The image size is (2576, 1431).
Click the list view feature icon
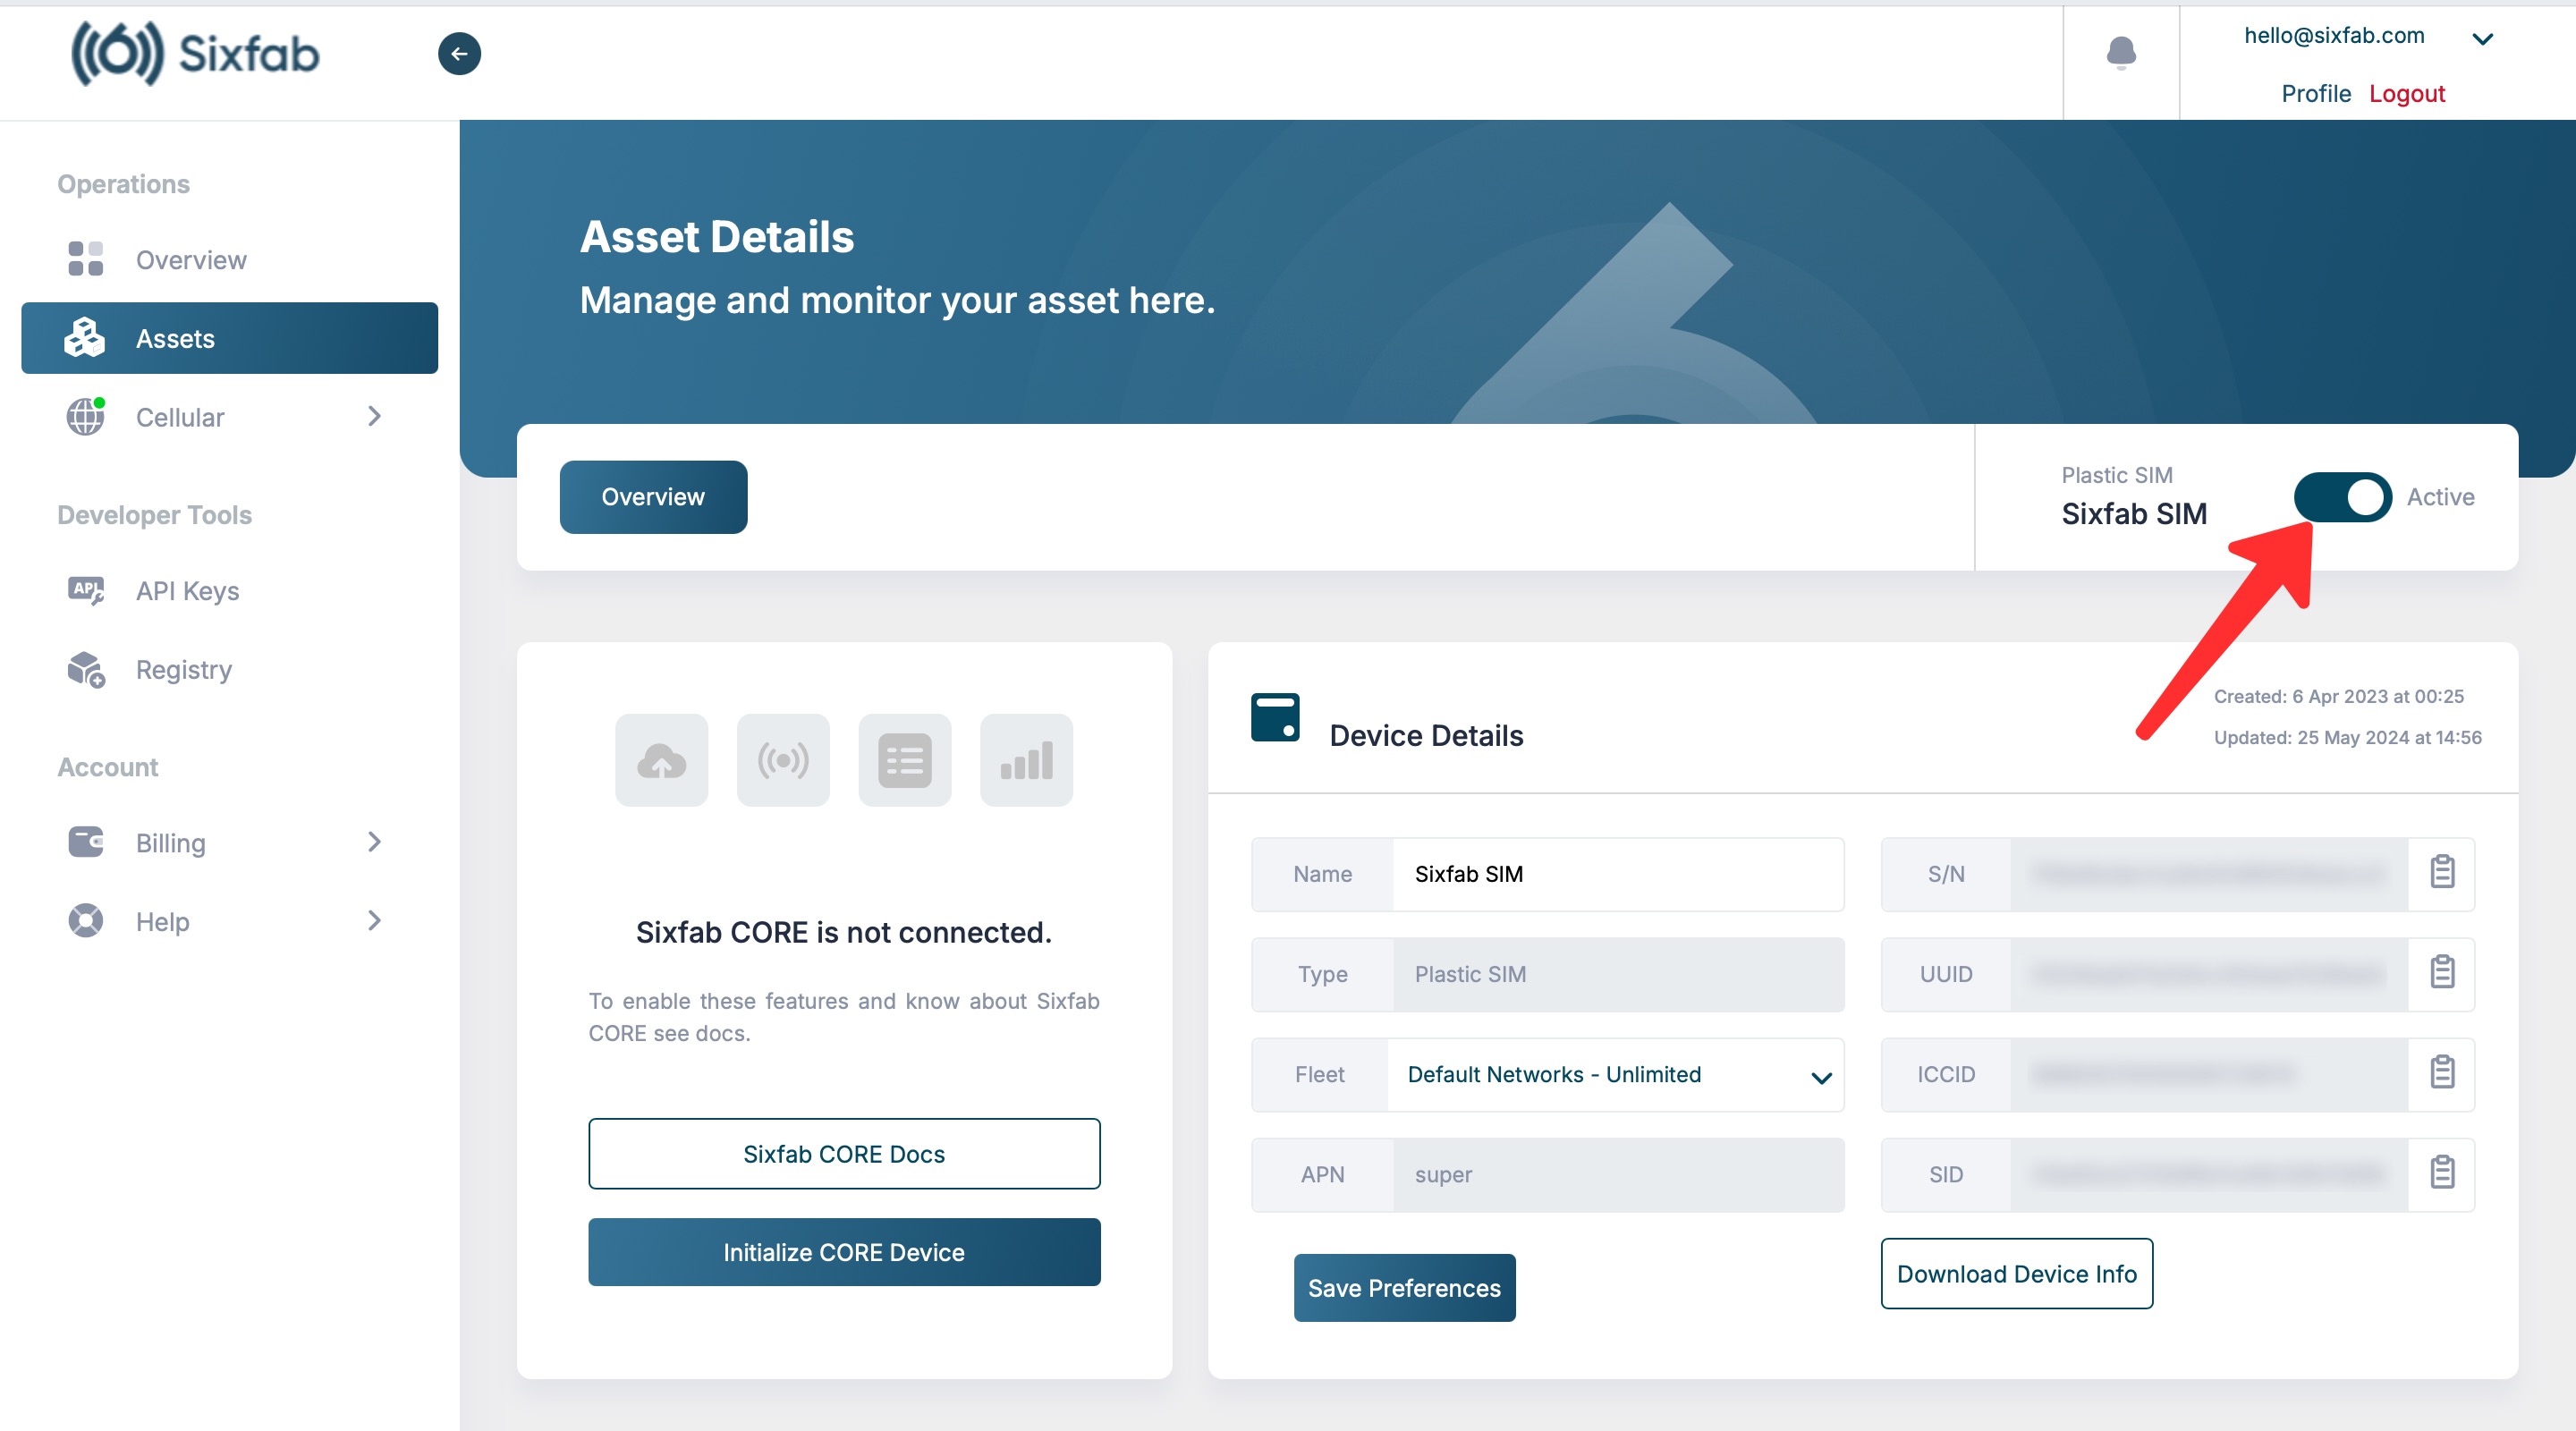click(x=905, y=760)
